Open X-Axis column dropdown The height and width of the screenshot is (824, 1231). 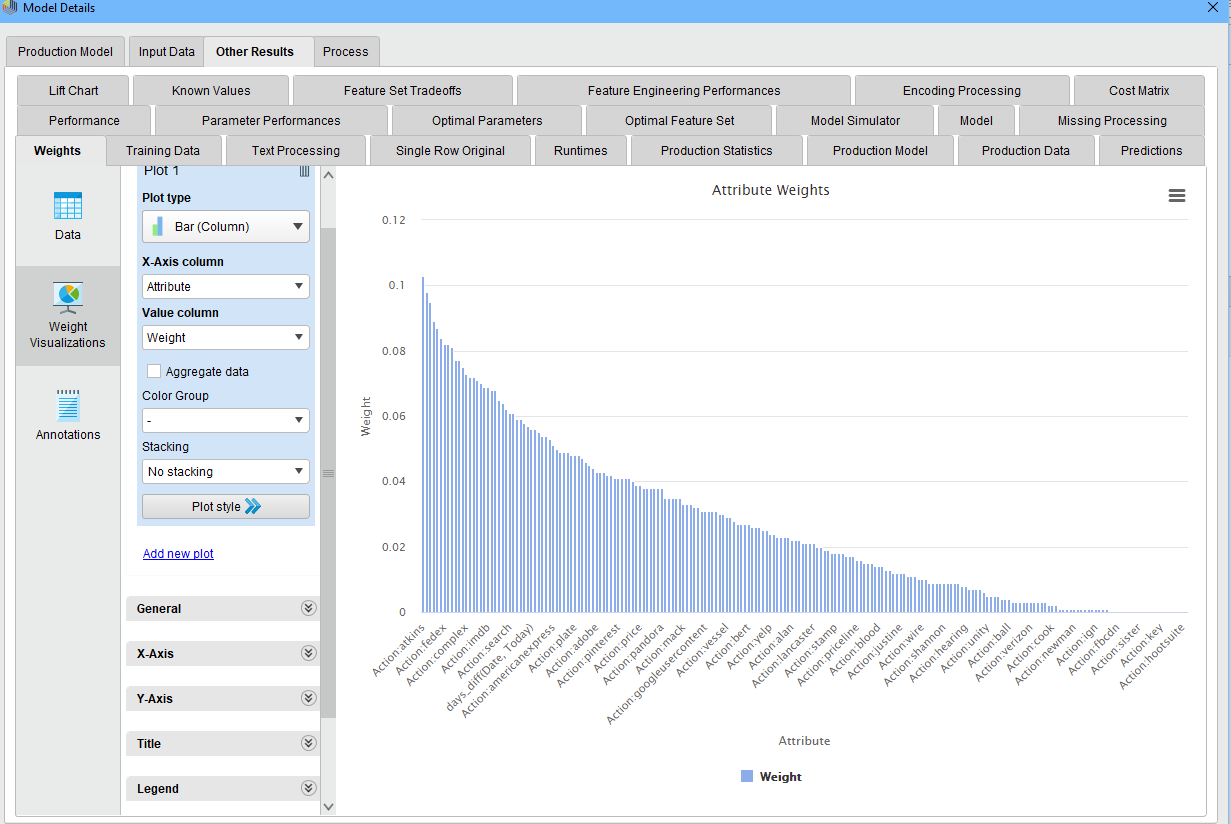click(226, 286)
